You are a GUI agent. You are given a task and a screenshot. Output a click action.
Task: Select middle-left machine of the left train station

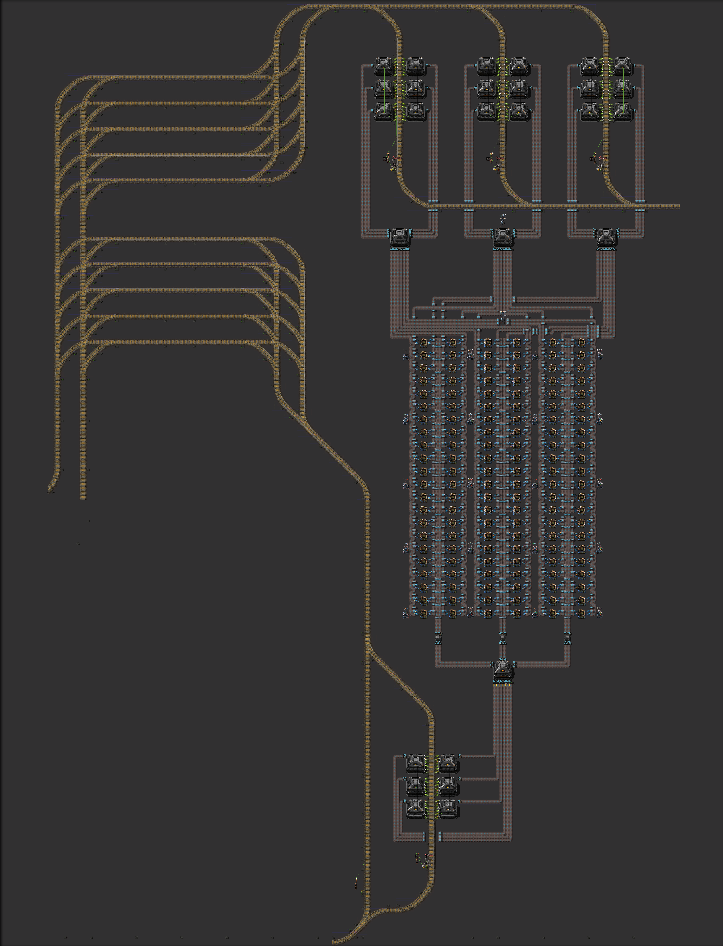click(x=384, y=89)
